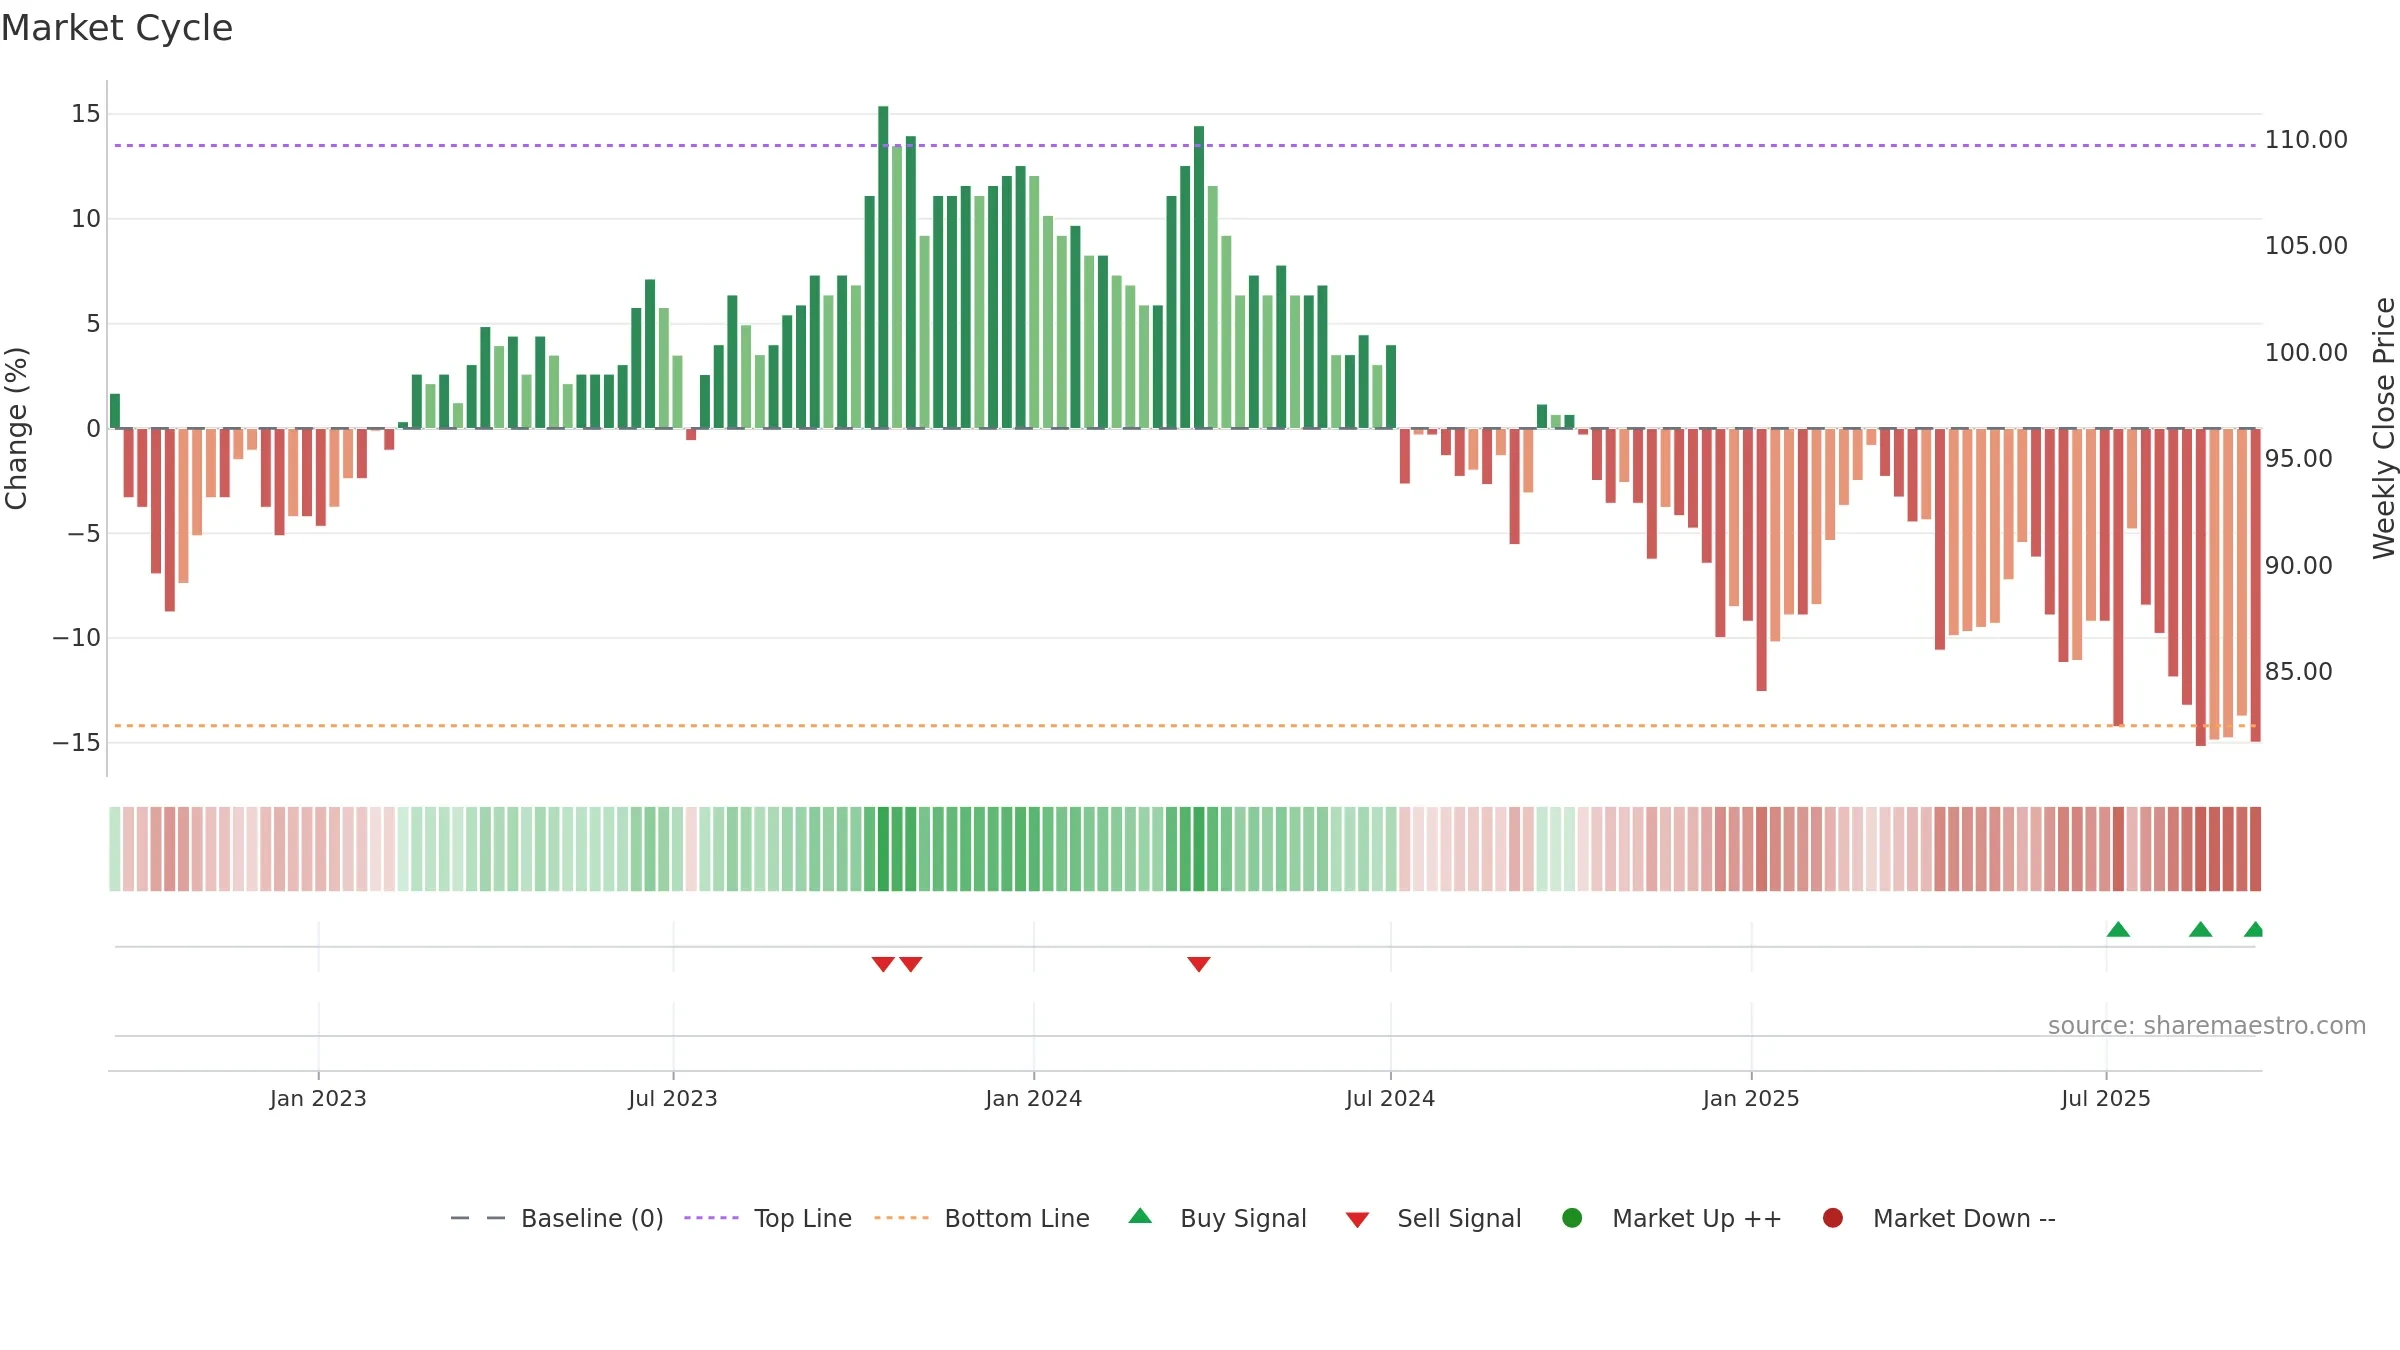Click the Change (%) axis title

pos(16,428)
